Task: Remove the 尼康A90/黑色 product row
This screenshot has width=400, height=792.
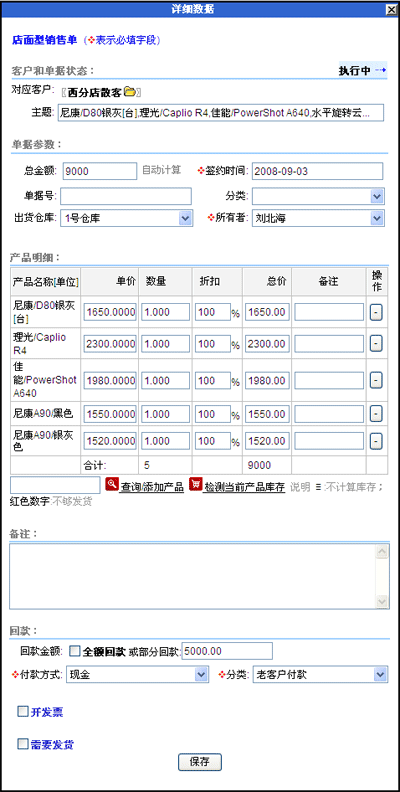Action: click(375, 414)
